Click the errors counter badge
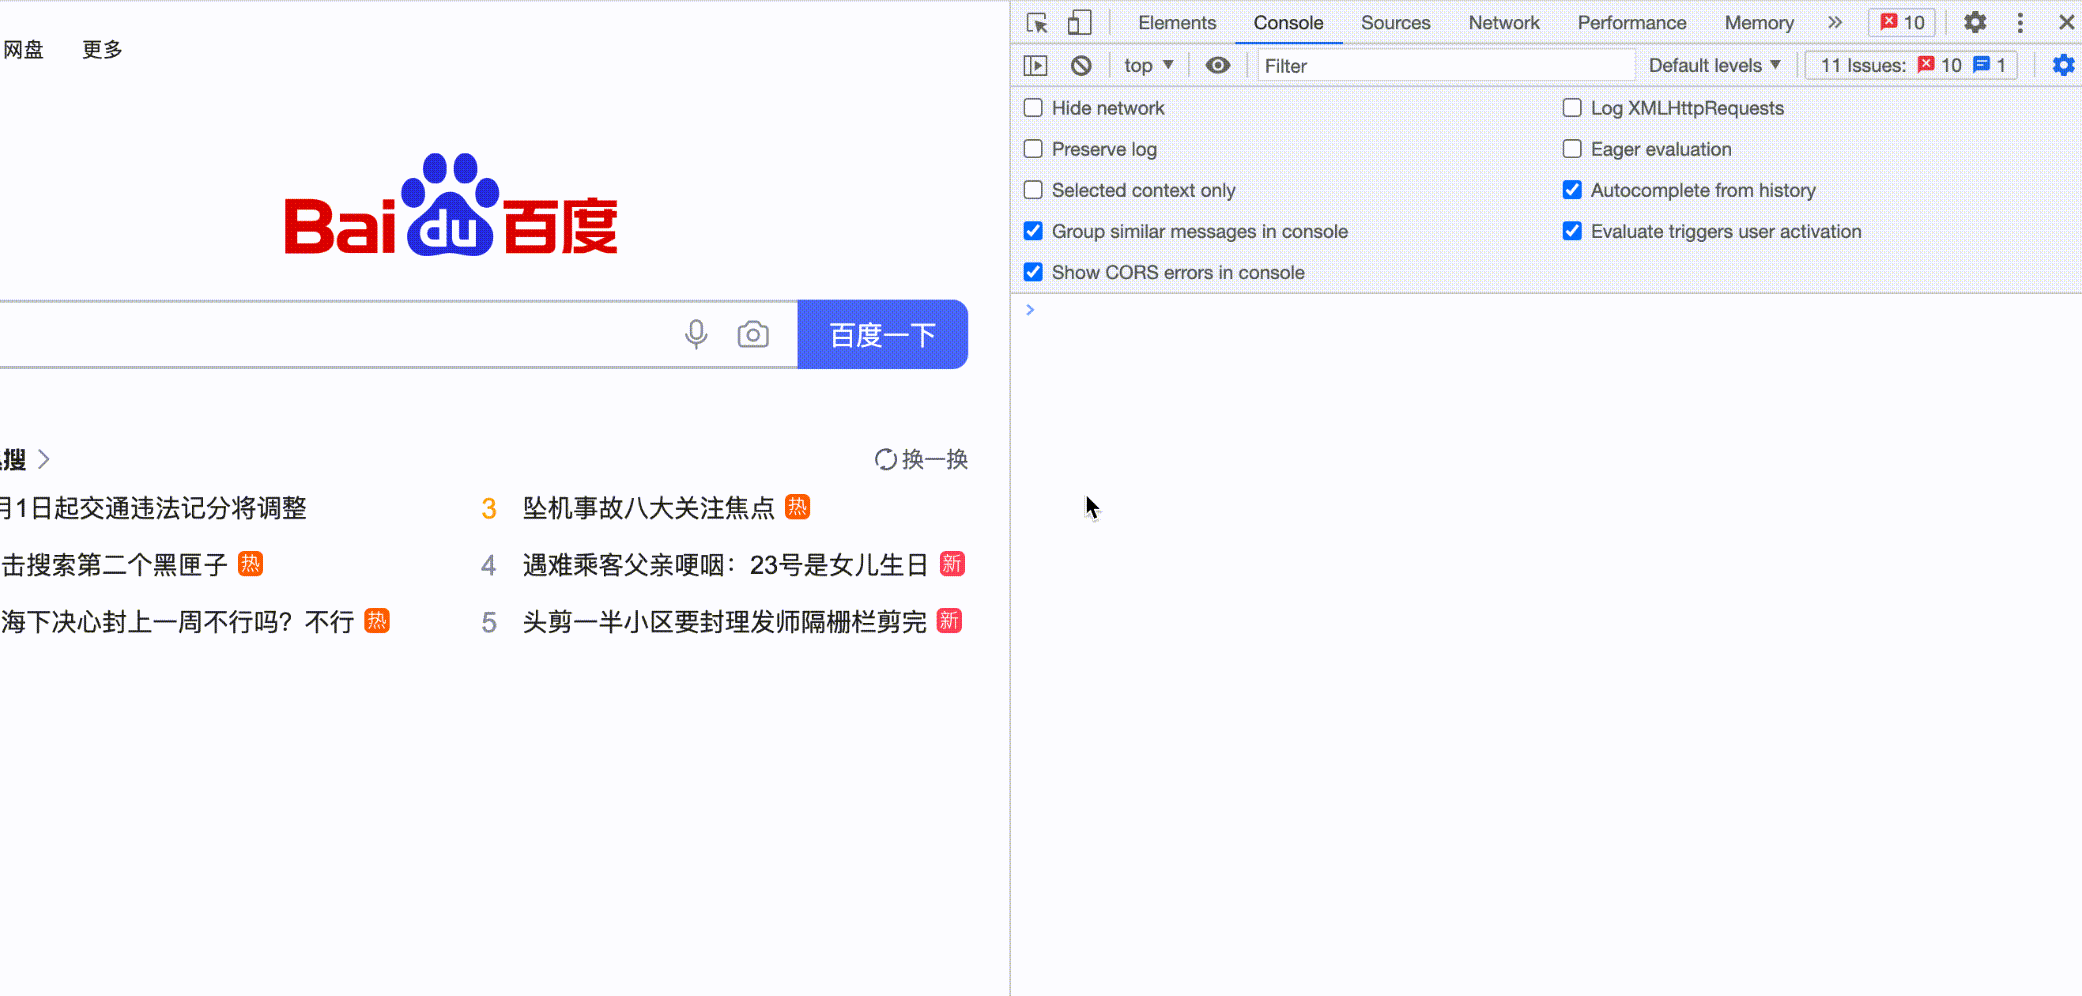 (1901, 22)
